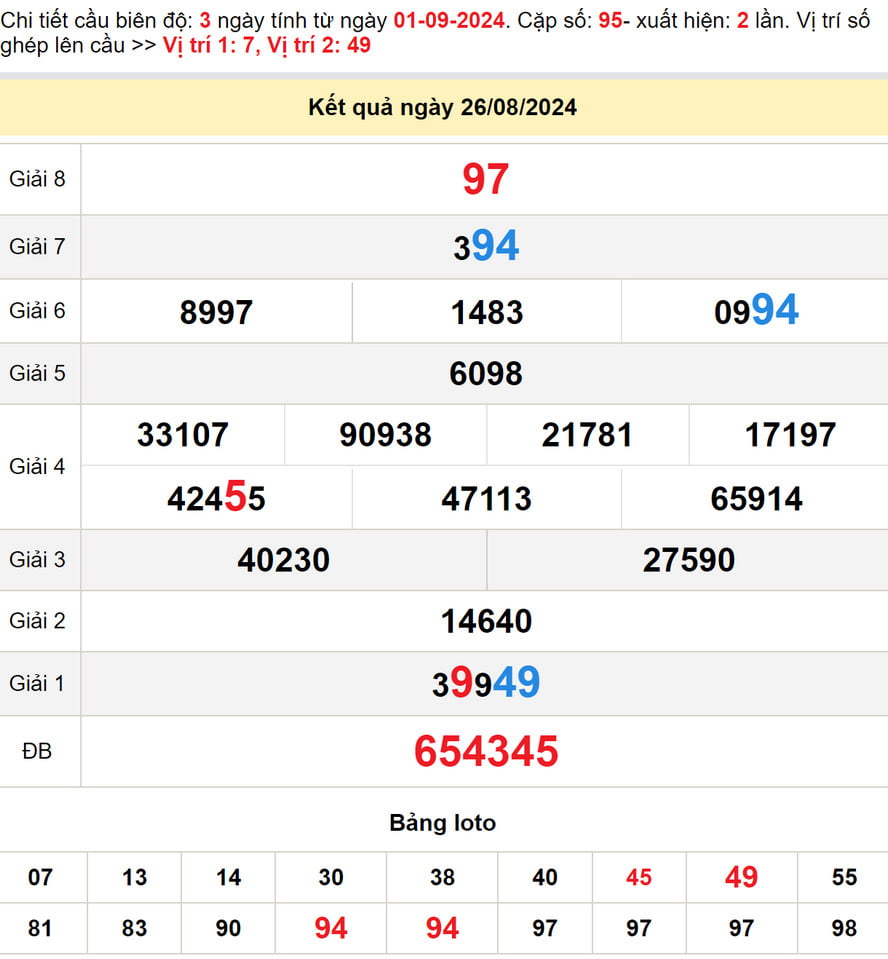Click the 'ĐB' special prize label

[x=37, y=751]
